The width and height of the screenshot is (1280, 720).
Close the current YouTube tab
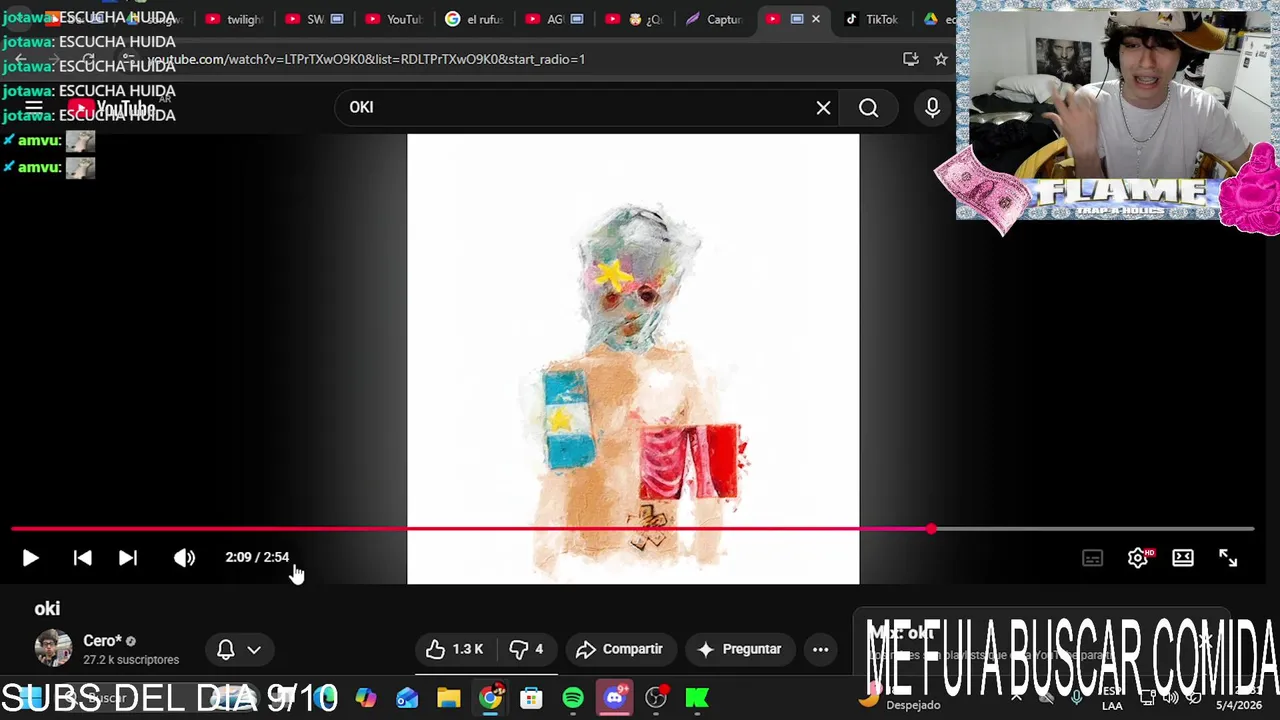click(x=816, y=19)
